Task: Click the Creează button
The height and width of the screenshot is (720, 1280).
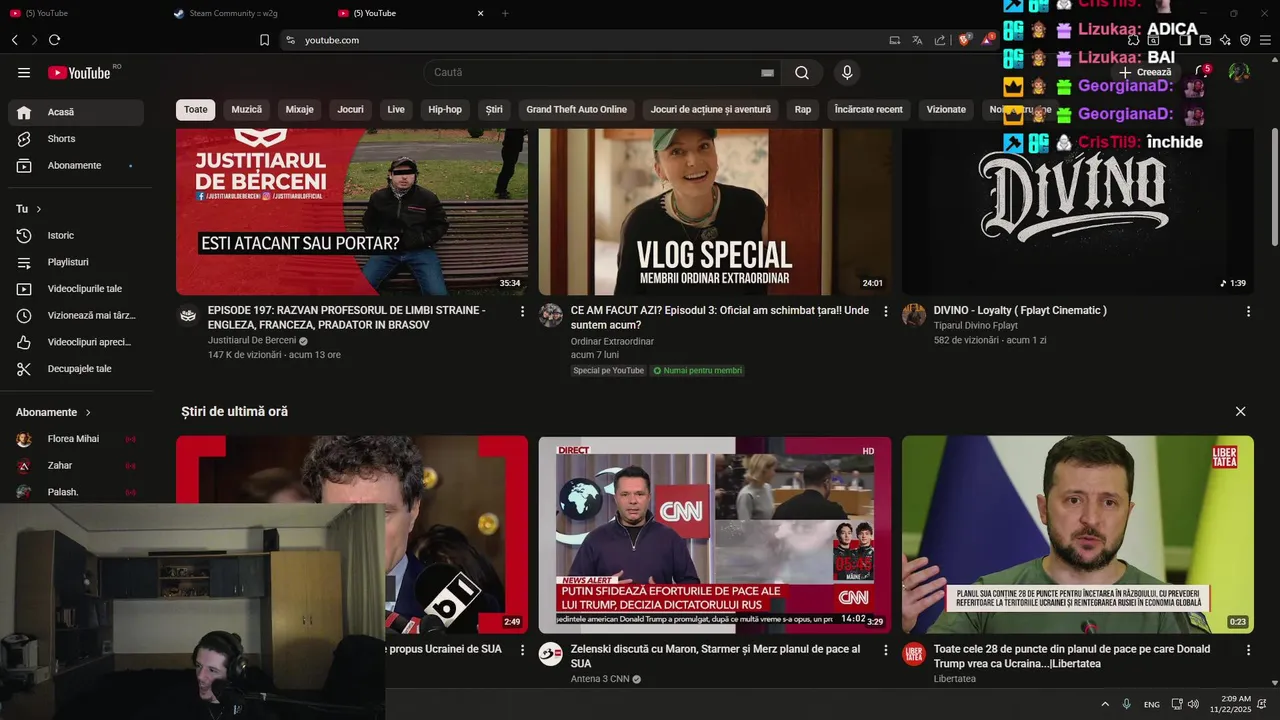Action: click(1145, 72)
